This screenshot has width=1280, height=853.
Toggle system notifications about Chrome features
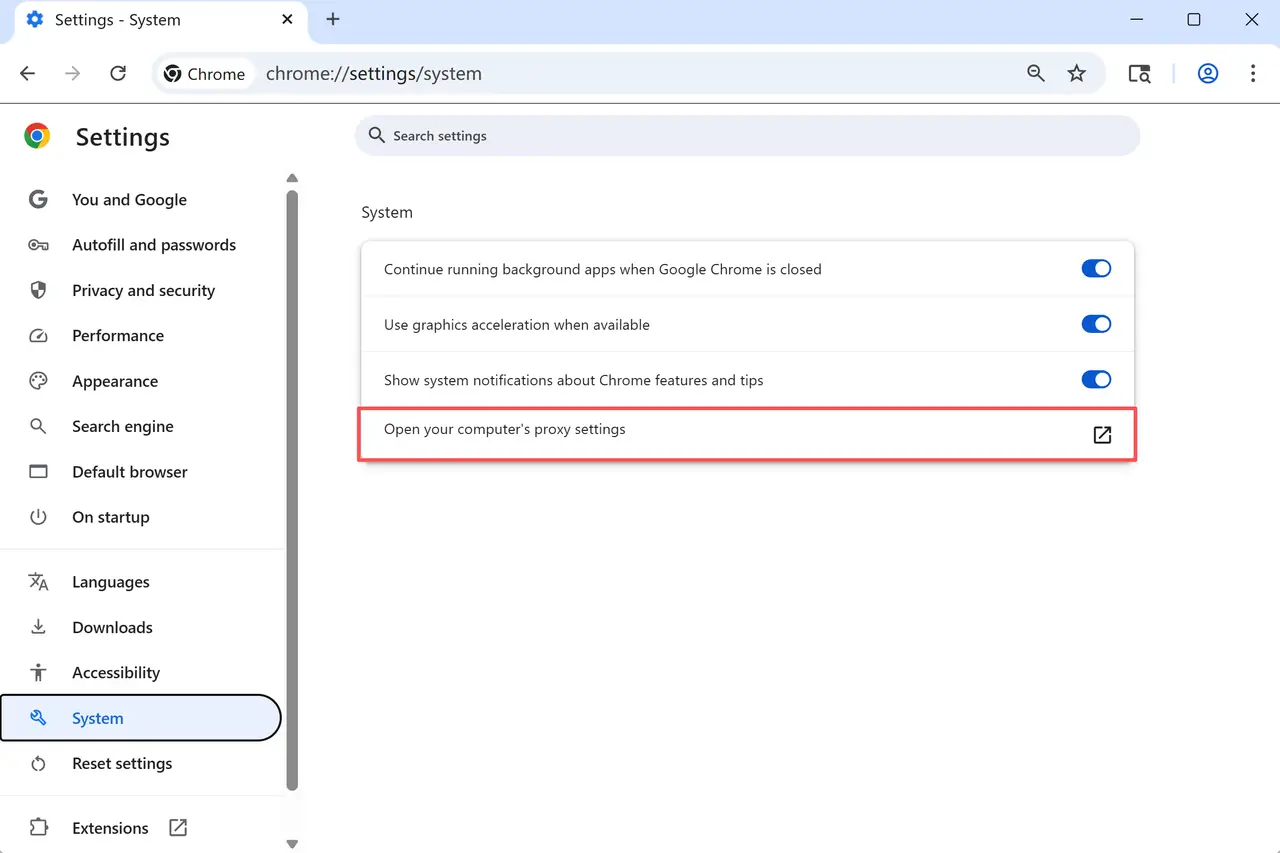tap(1096, 379)
